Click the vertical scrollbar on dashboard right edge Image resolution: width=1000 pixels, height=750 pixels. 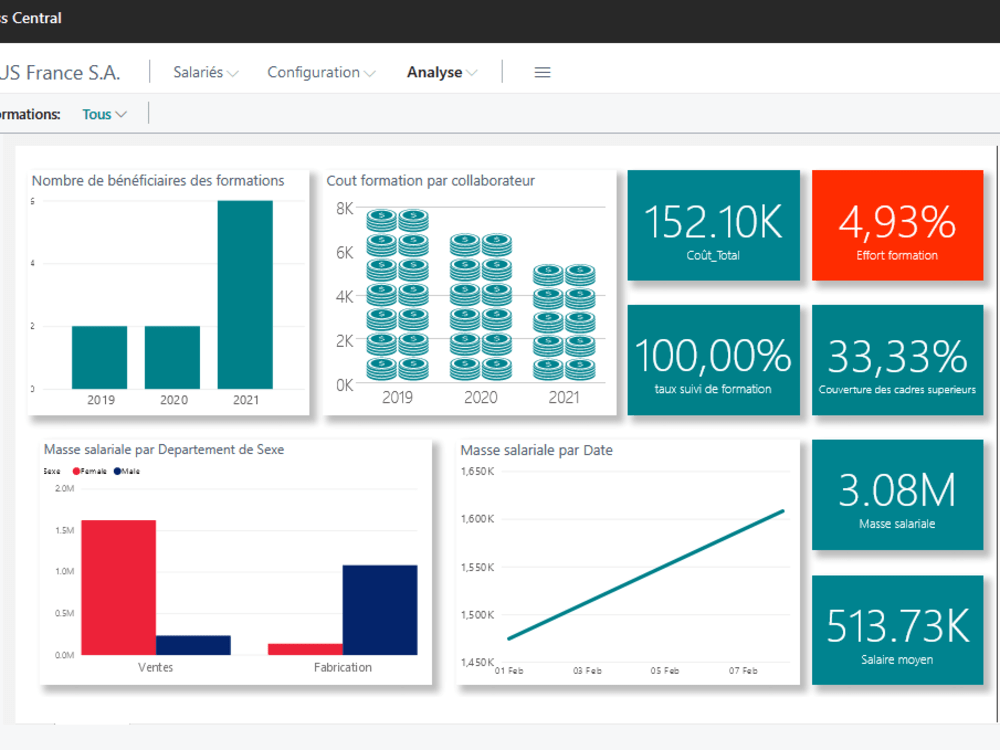[x=997, y=434]
